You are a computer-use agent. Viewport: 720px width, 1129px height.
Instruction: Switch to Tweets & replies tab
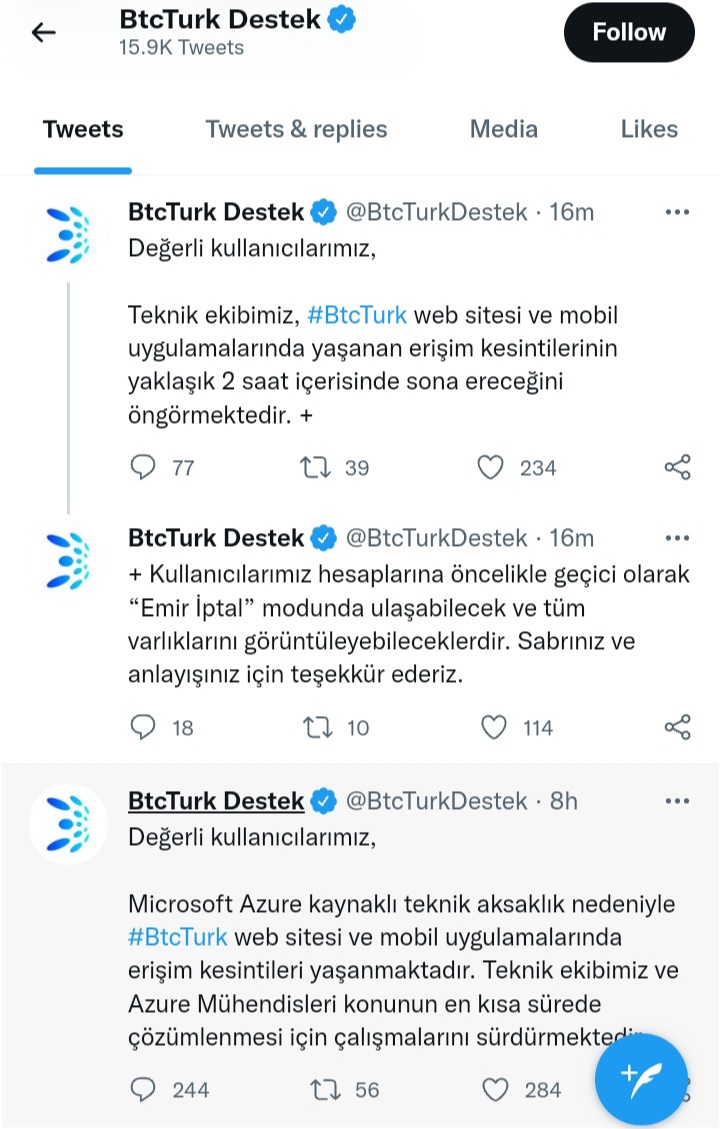click(296, 129)
